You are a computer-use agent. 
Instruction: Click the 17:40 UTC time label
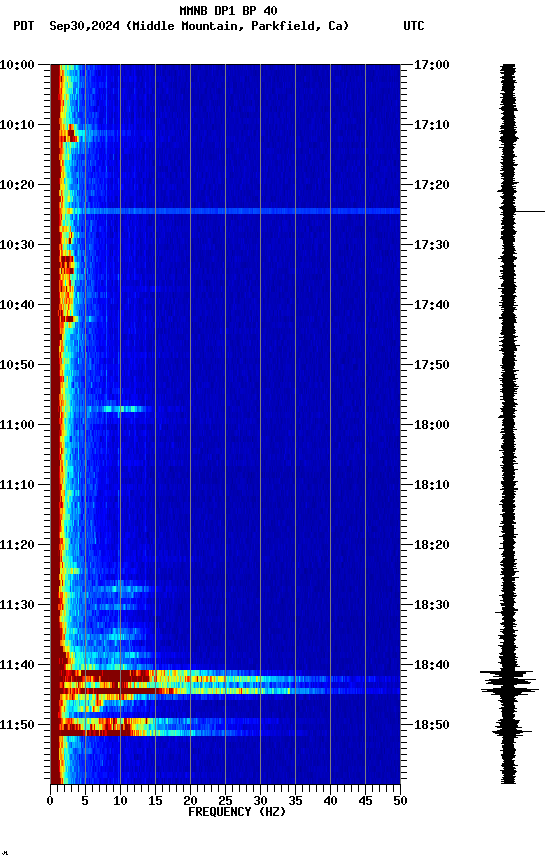pos(432,305)
